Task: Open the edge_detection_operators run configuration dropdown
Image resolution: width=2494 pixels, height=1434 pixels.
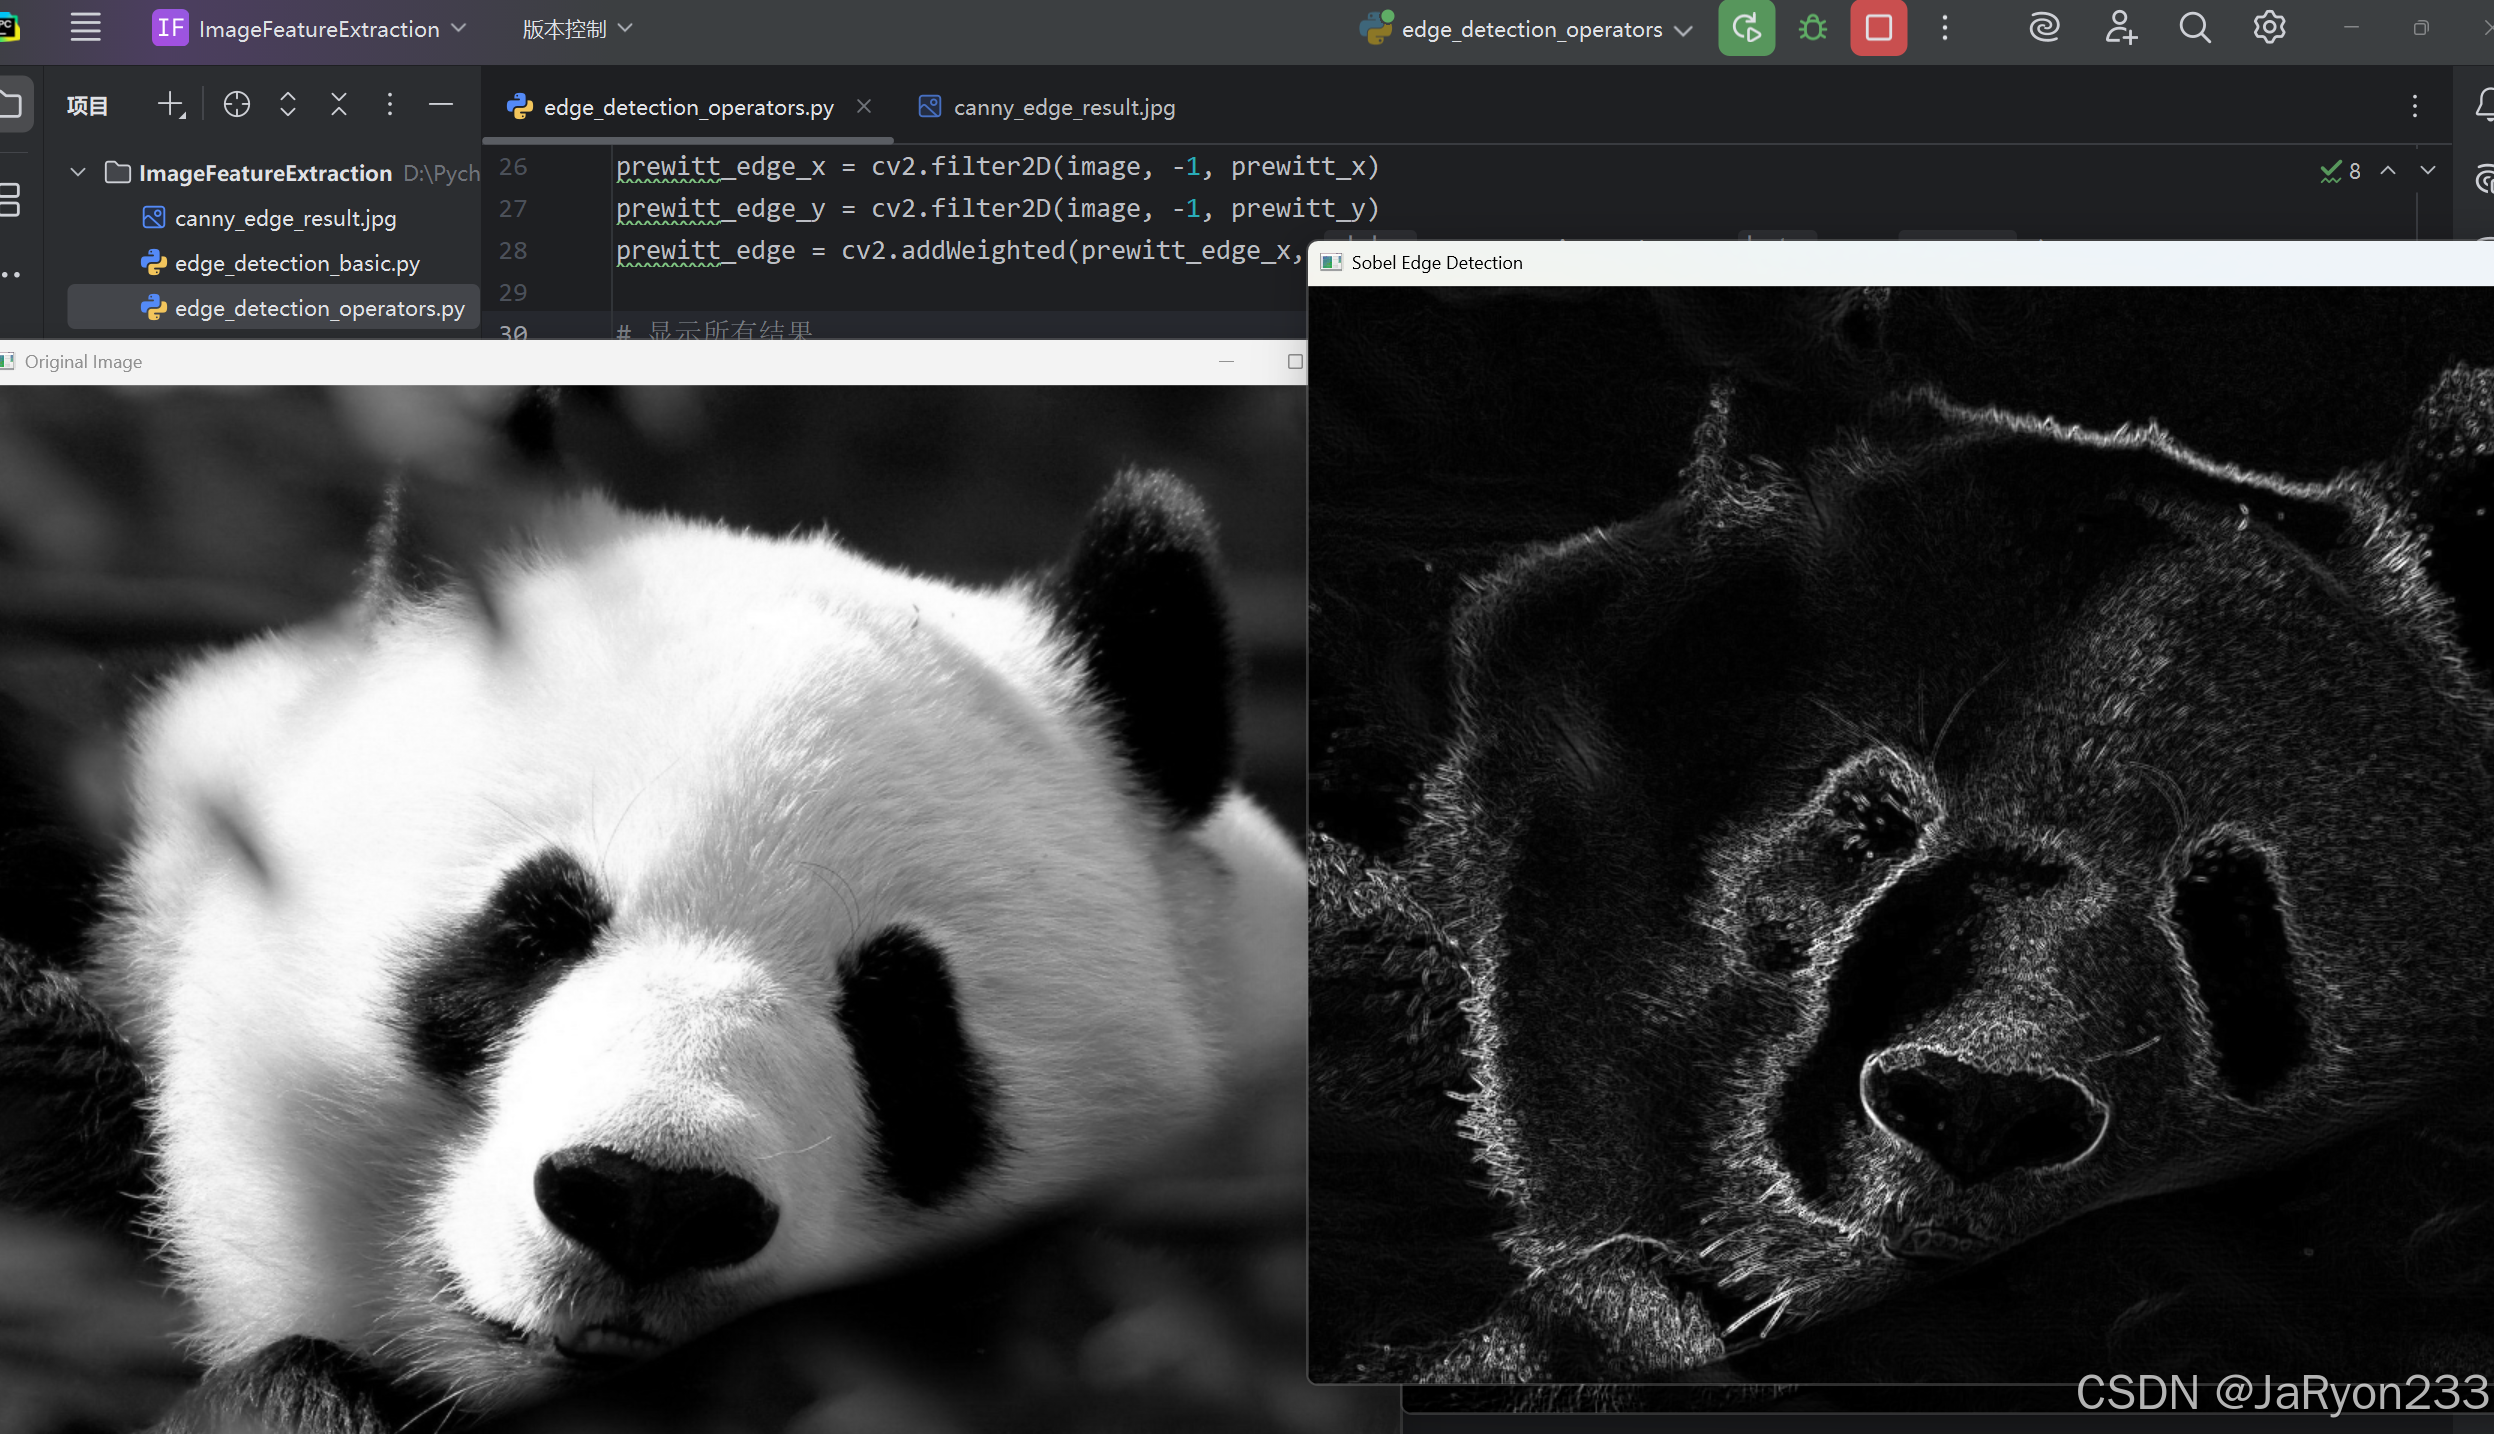Action: pos(1530,30)
